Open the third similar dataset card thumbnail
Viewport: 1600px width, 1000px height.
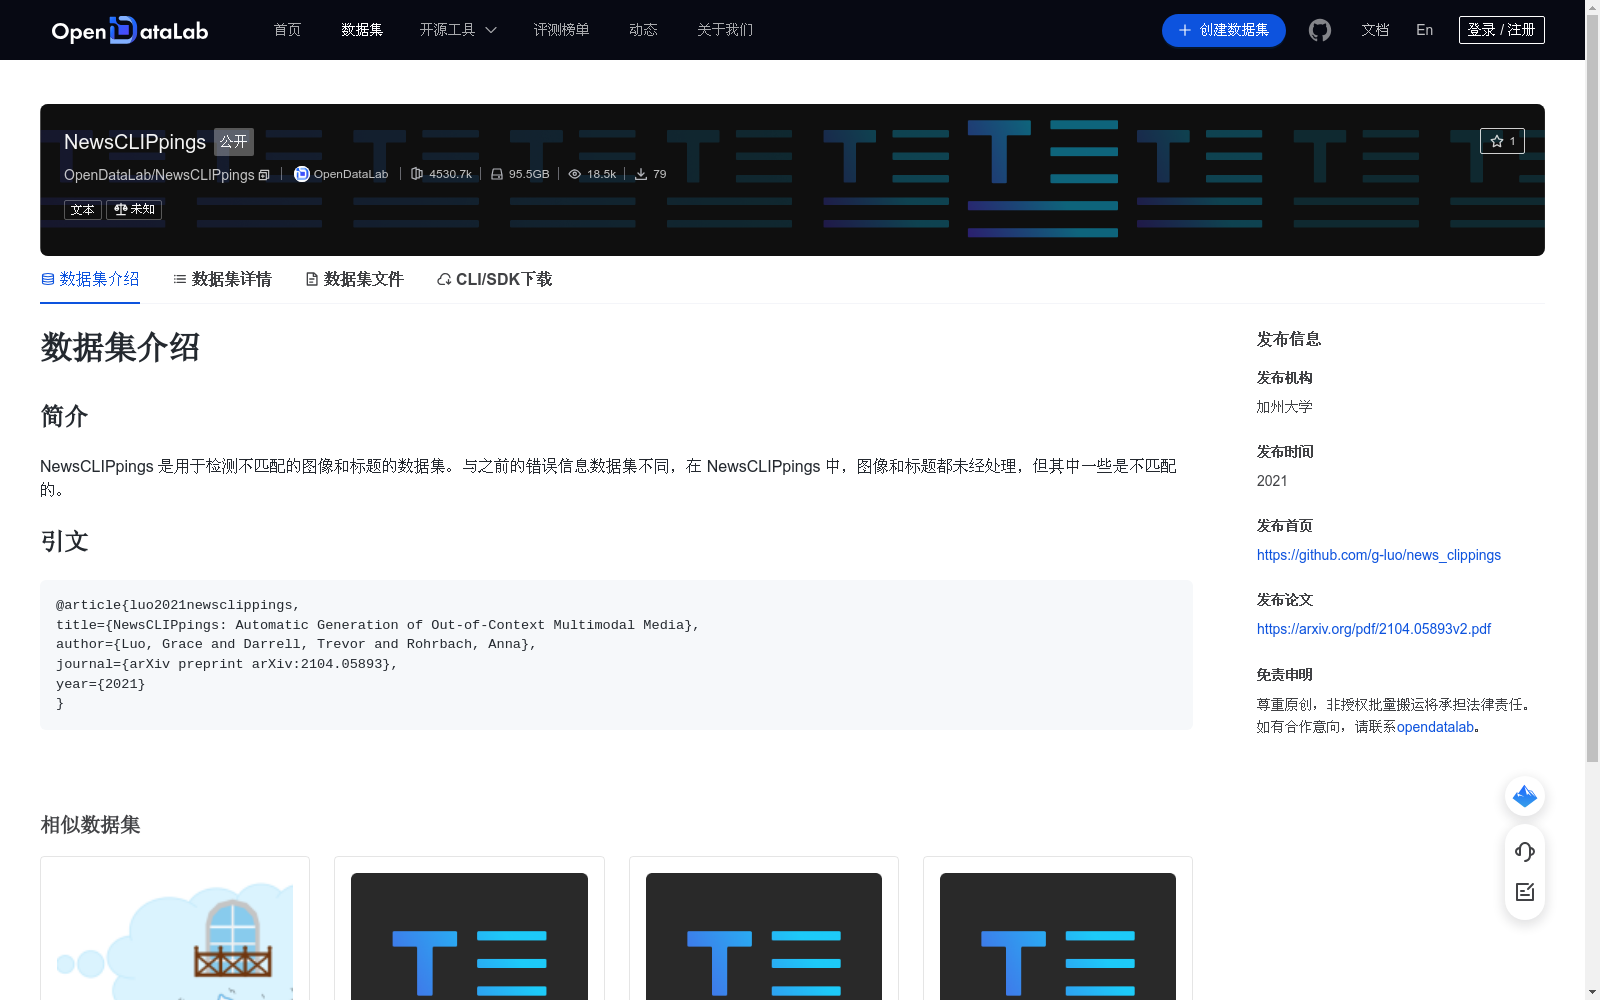764,936
